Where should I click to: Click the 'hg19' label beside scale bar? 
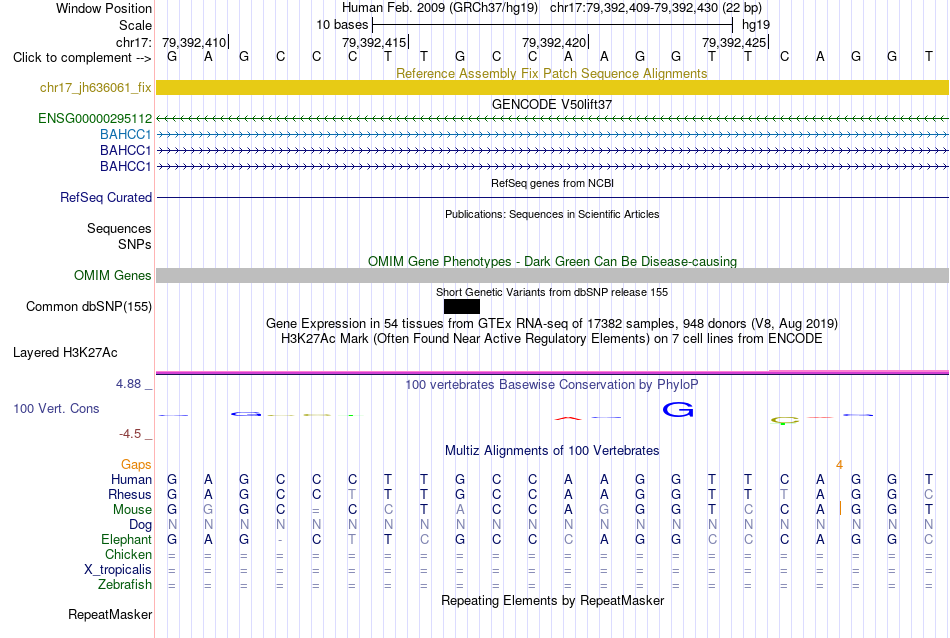[756, 25]
